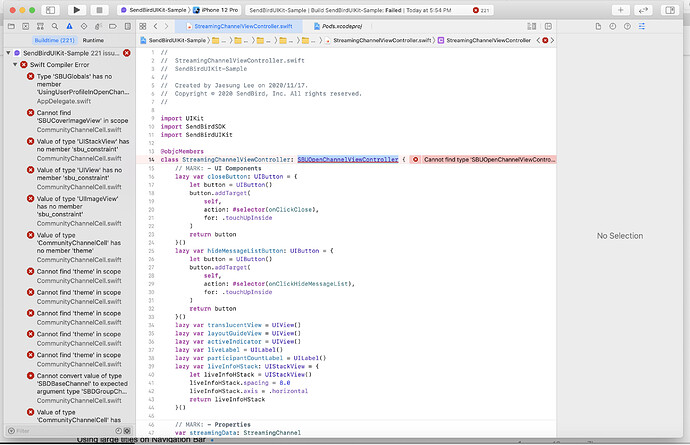Switch to the Runtime issues filter
690x445 pixels.
point(93,39)
